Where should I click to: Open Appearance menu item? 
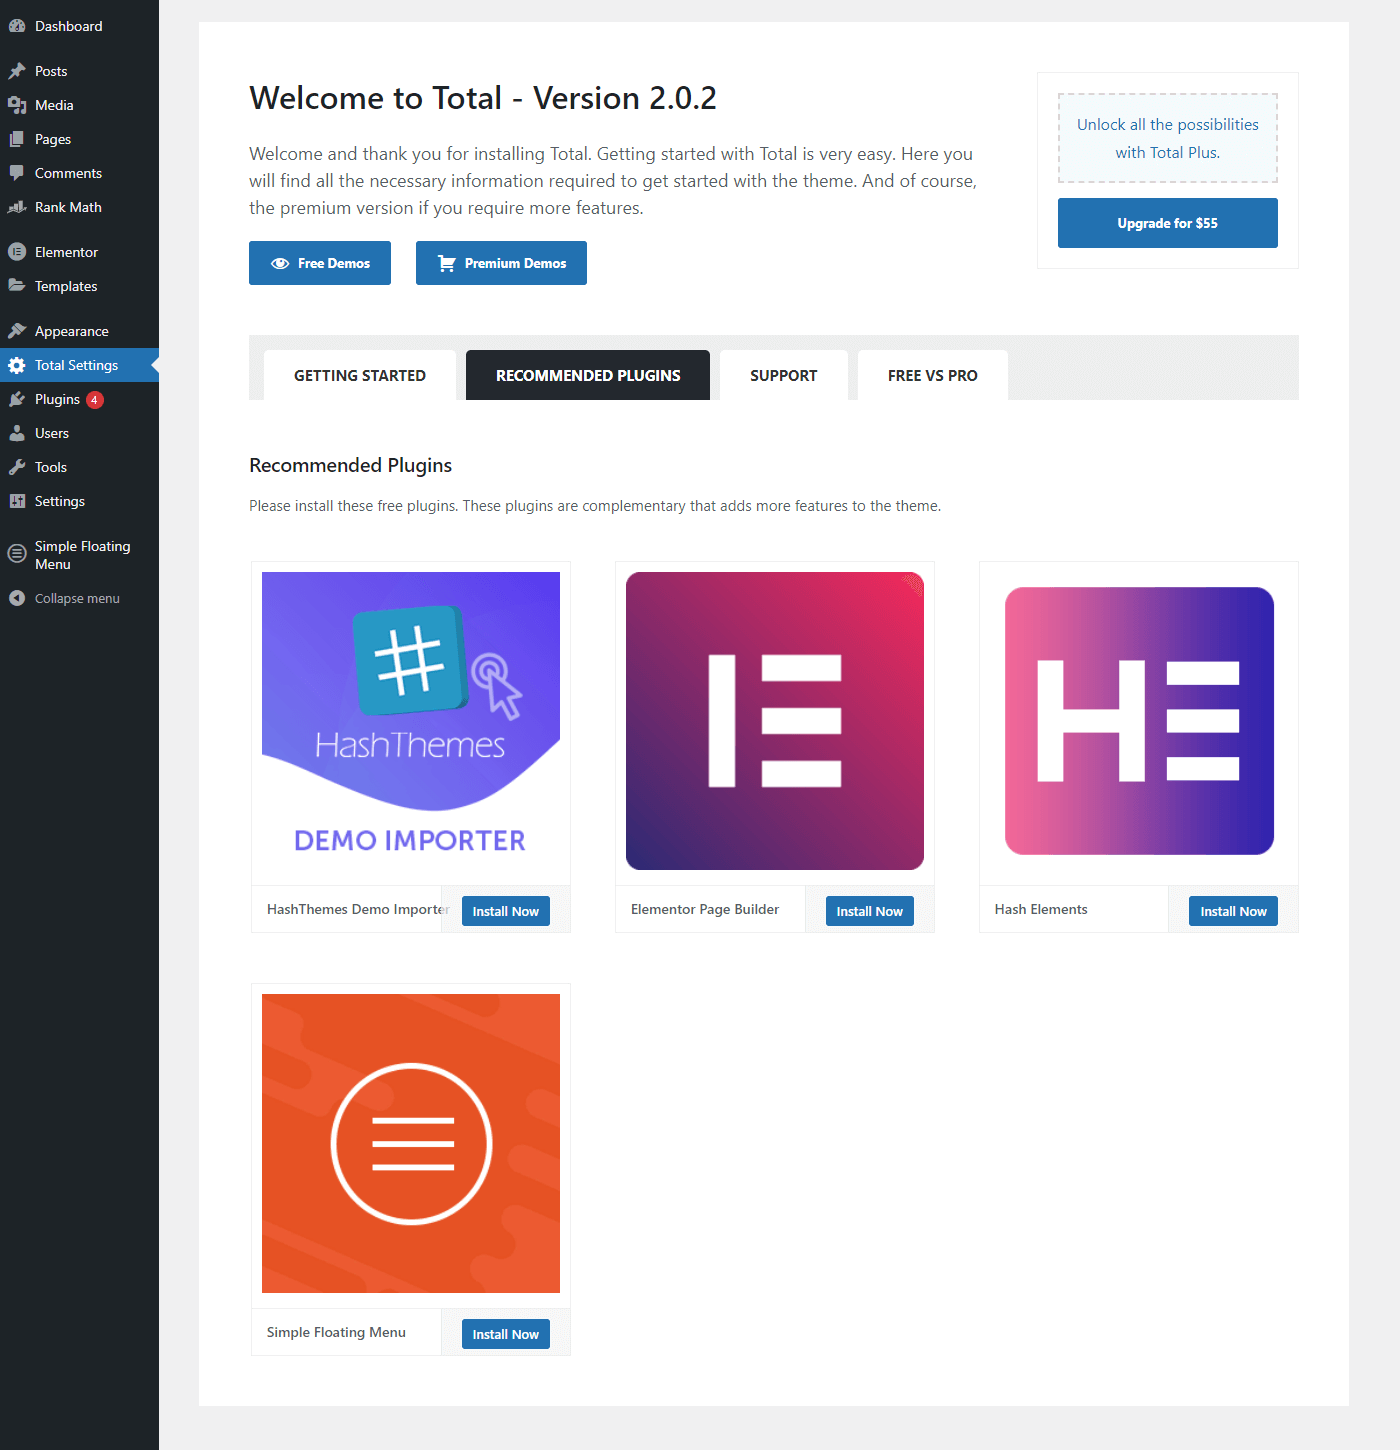coord(79,331)
